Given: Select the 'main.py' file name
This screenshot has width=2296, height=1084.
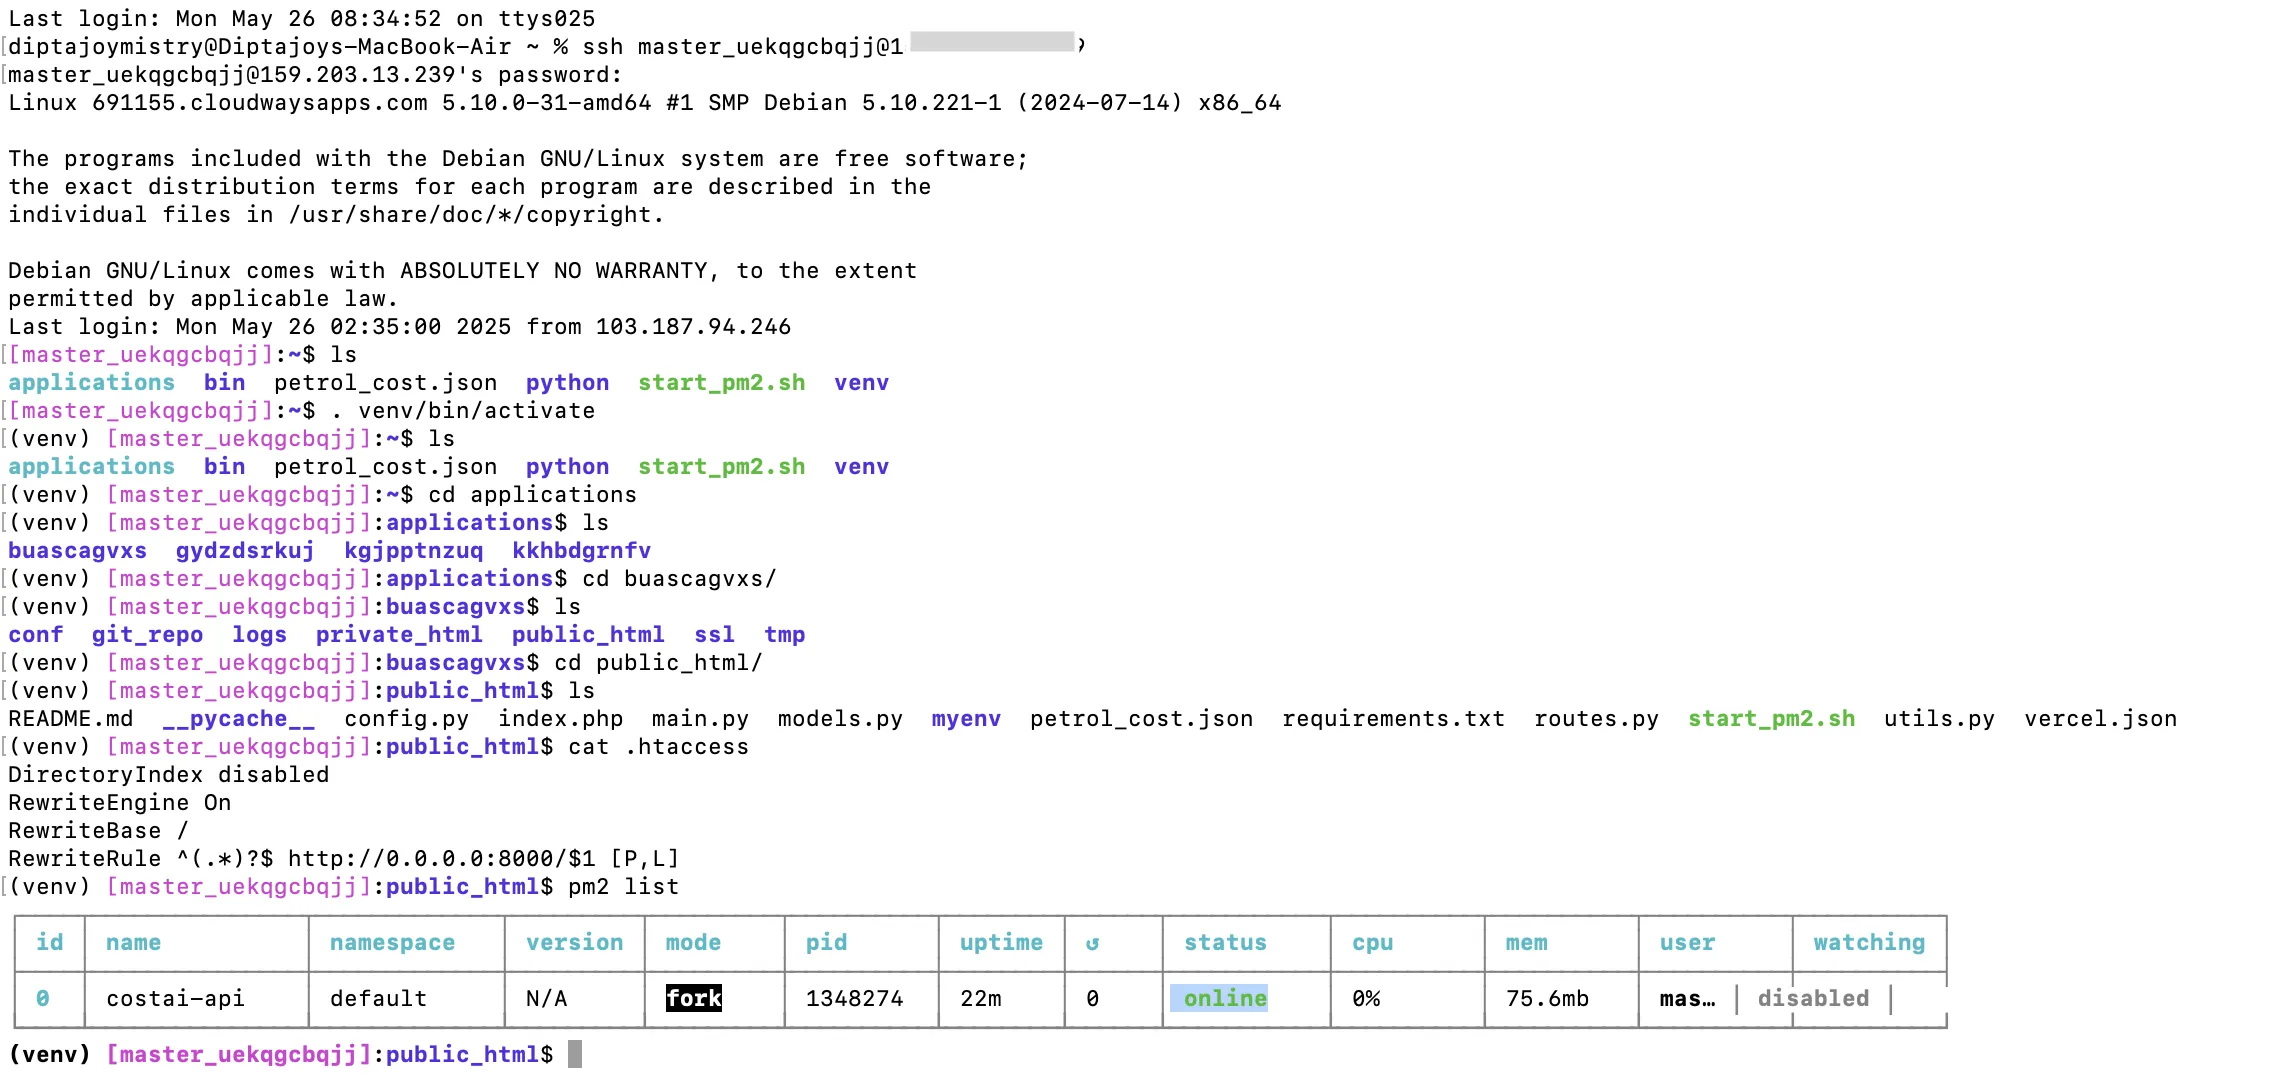Looking at the screenshot, I should point(700,719).
